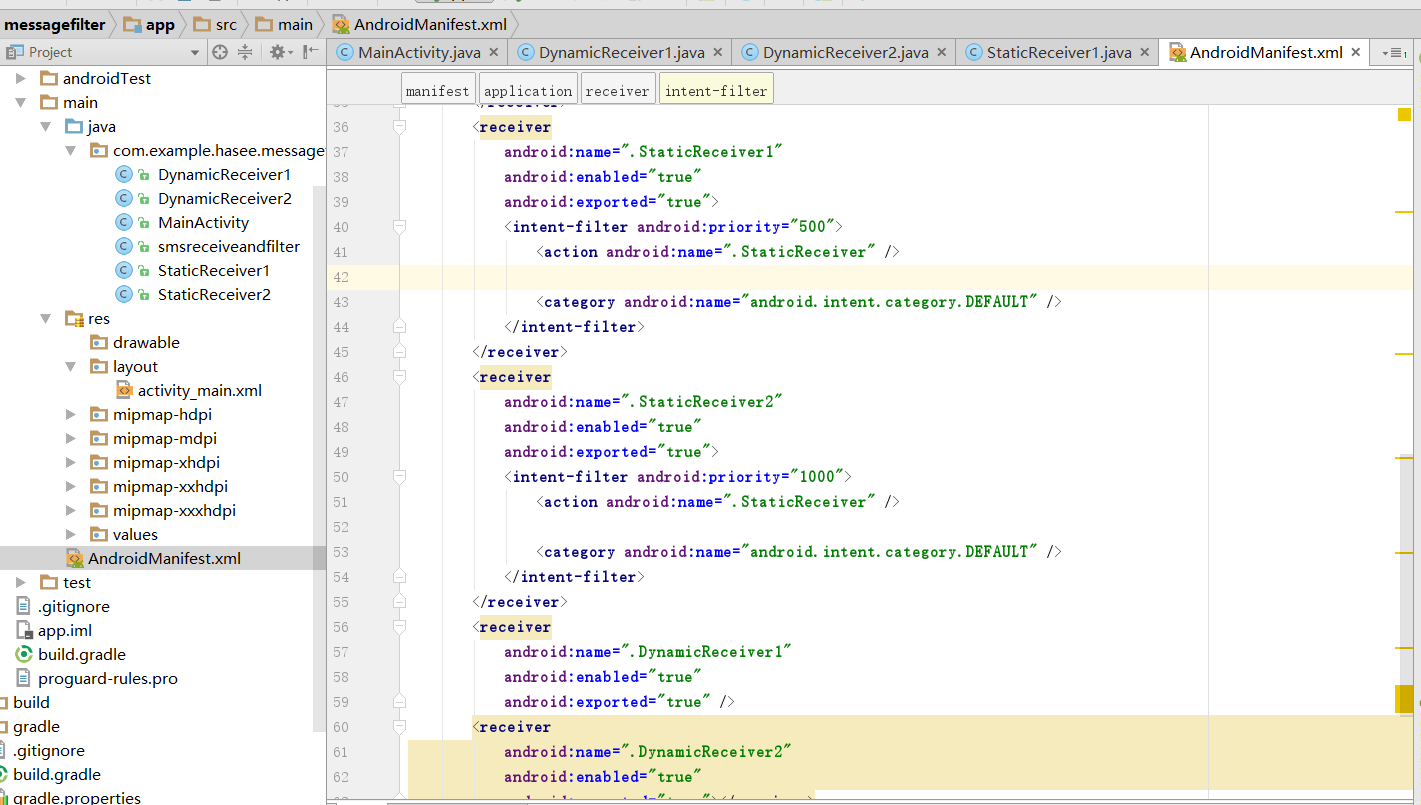This screenshot has width=1421, height=805.
Task: Open the Project panel gear settings
Action: click(x=277, y=52)
